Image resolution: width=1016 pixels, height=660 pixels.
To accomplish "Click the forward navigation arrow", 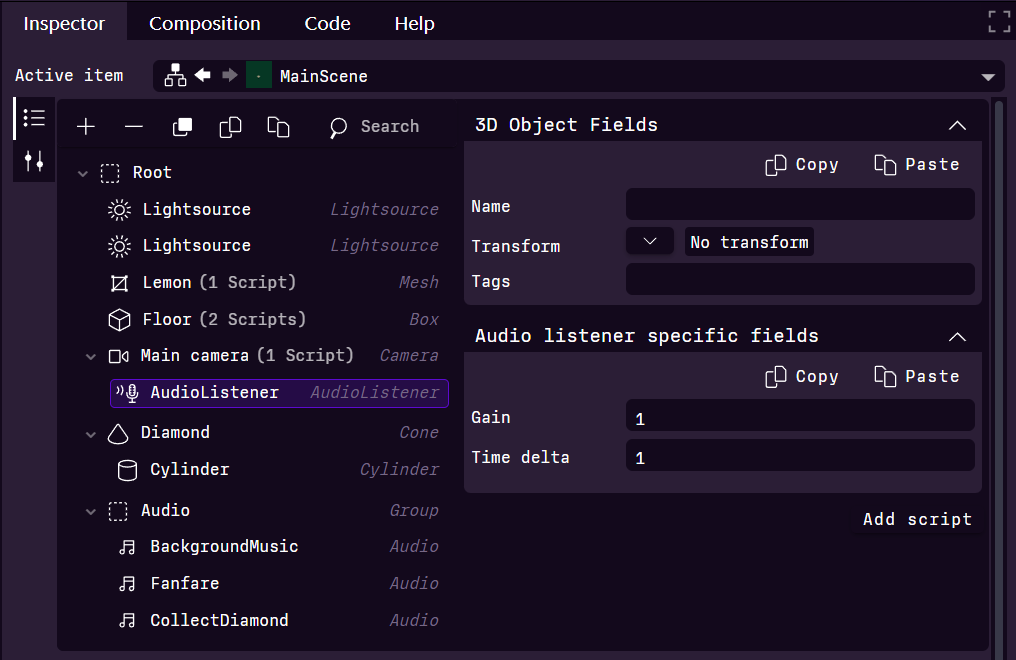I will coord(227,75).
